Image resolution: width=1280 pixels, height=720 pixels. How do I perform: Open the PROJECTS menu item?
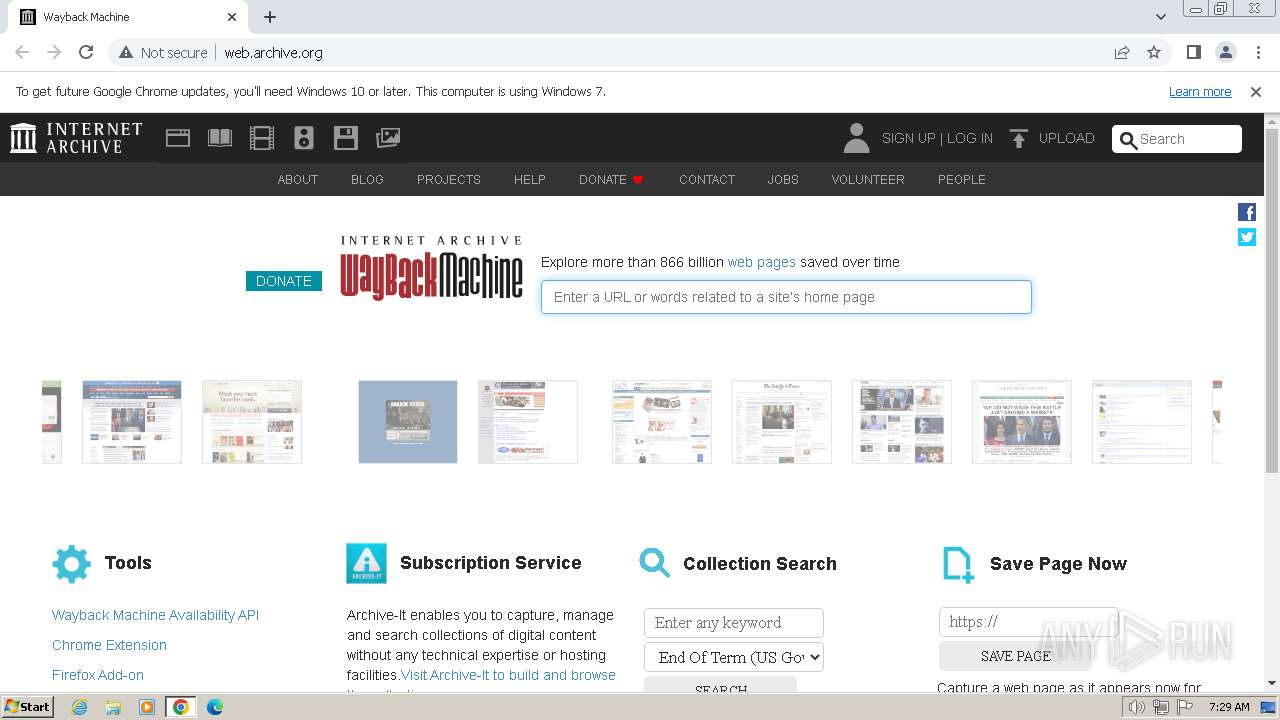(449, 180)
